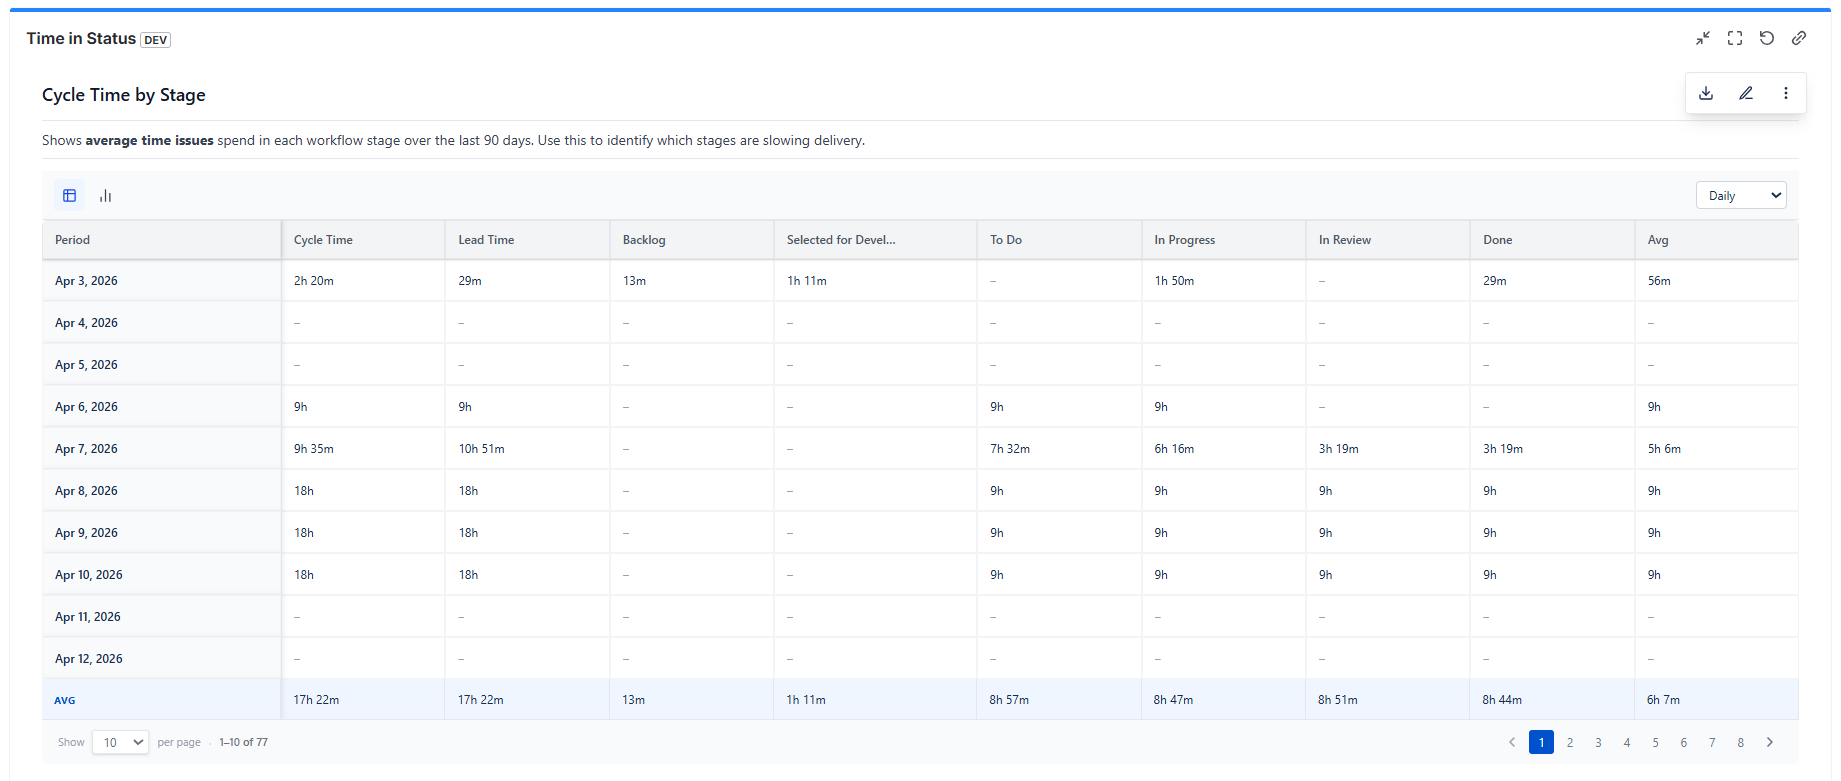Screen dimensions: 1841x781
Task: Click the In Progress column header
Action: pyautogui.click(x=1223, y=240)
